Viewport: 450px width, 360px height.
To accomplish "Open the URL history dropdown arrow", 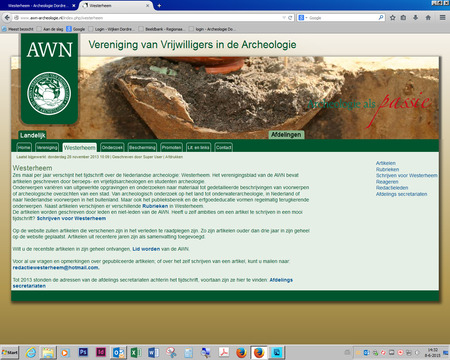I will click(x=284, y=18).
